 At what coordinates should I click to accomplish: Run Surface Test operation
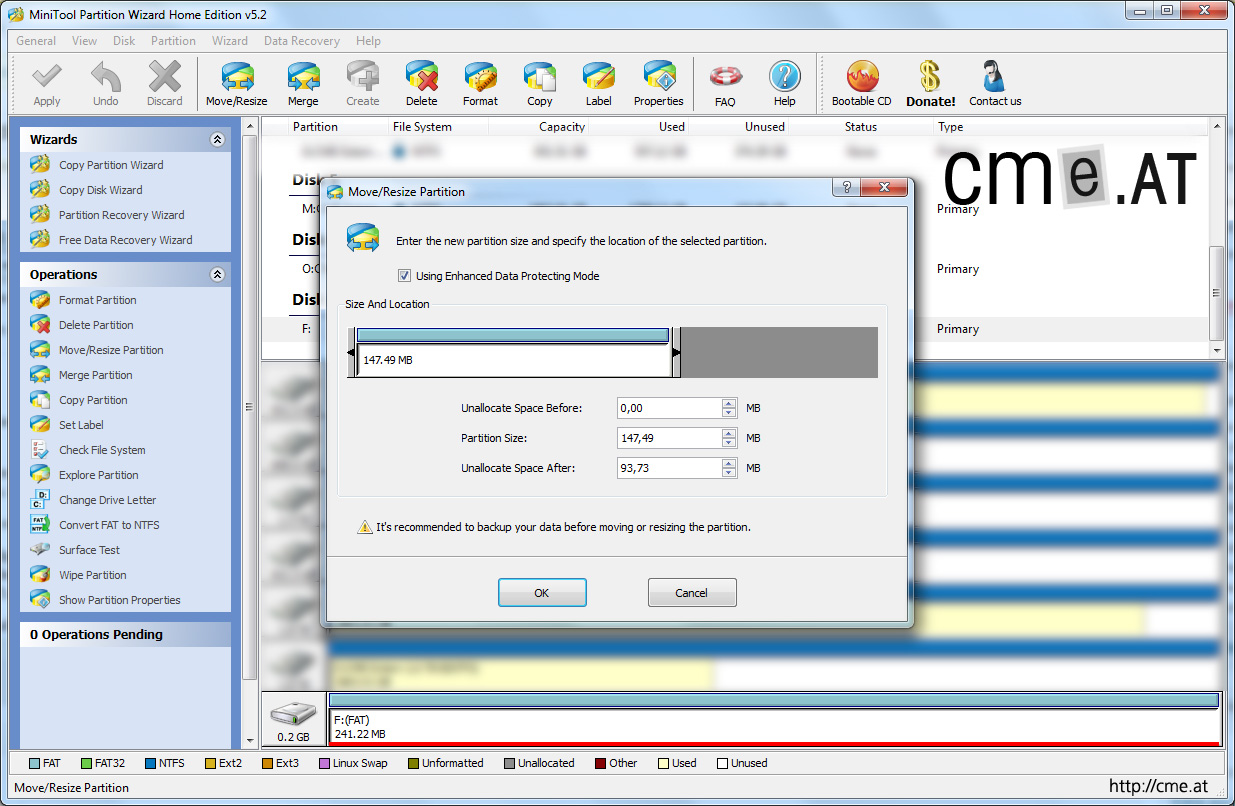pyautogui.click(x=89, y=550)
